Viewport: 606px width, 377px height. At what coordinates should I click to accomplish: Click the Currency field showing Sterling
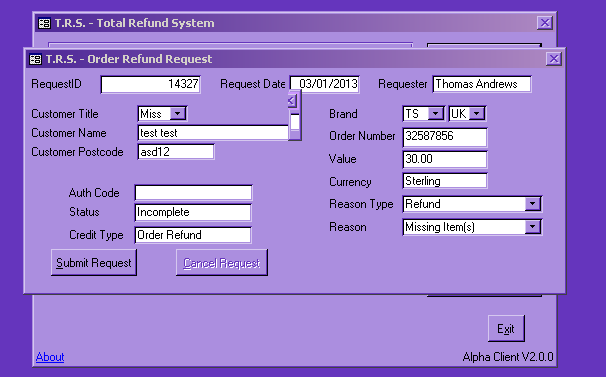(x=445, y=181)
